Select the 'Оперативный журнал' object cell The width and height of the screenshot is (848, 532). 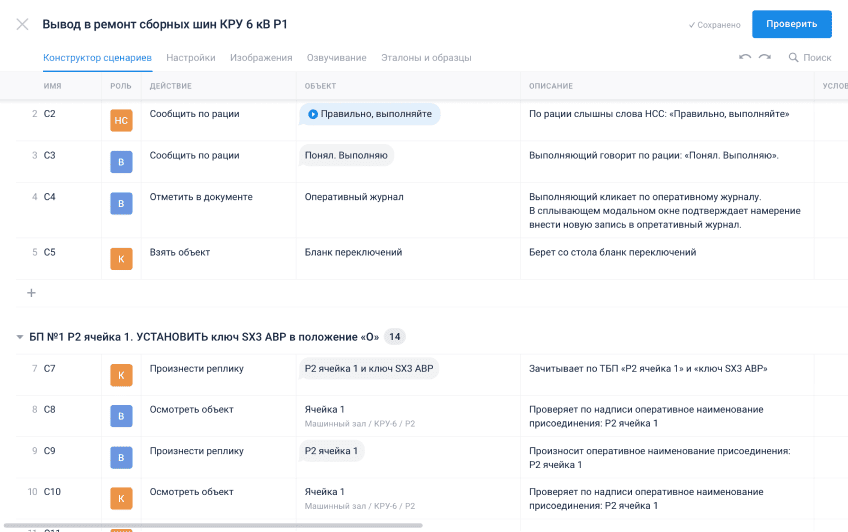[354, 197]
